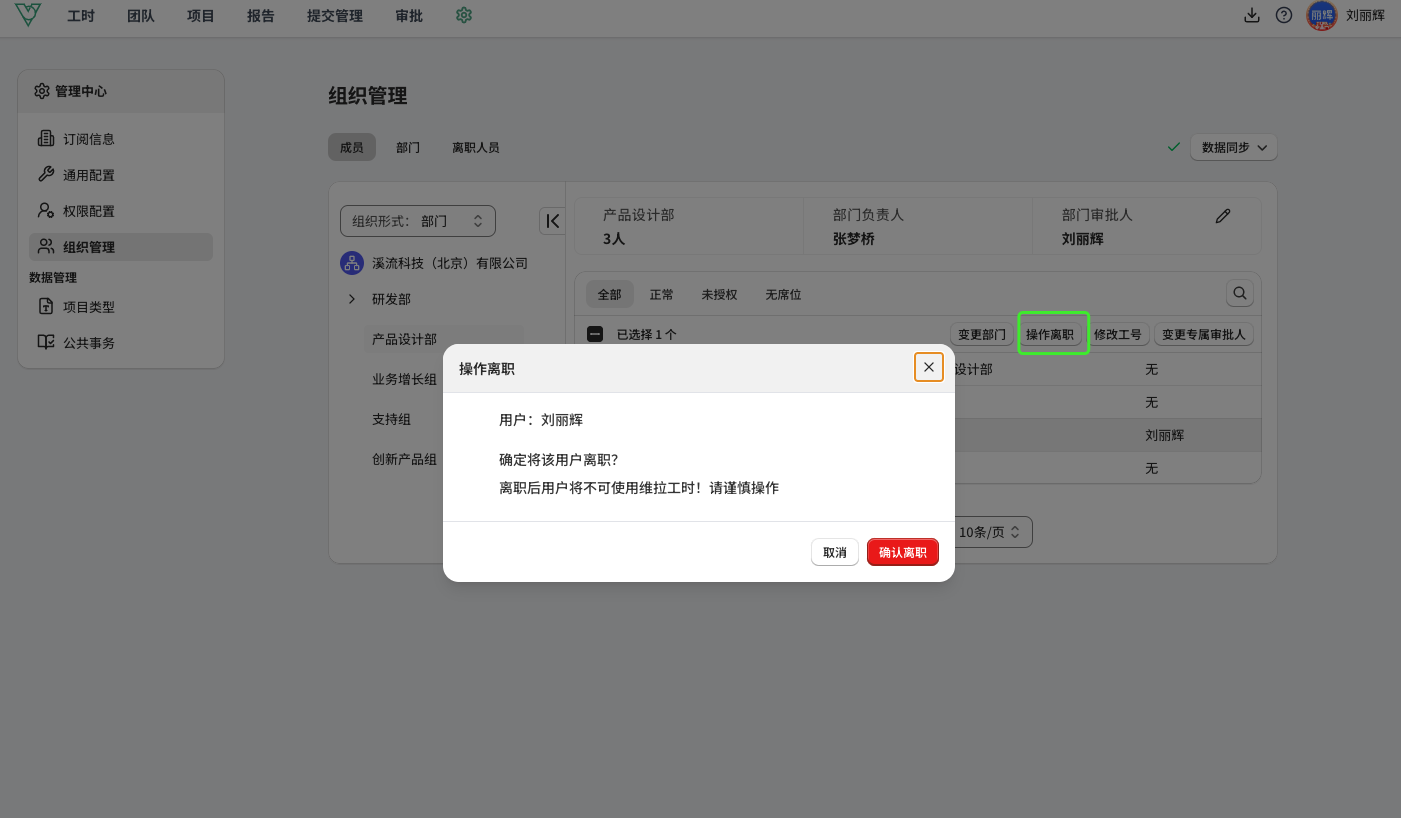Viewport: 1401px width, 818px height.
Task: Filter members by 未授权
Action: pyautogui.click(x=720, y=294)
